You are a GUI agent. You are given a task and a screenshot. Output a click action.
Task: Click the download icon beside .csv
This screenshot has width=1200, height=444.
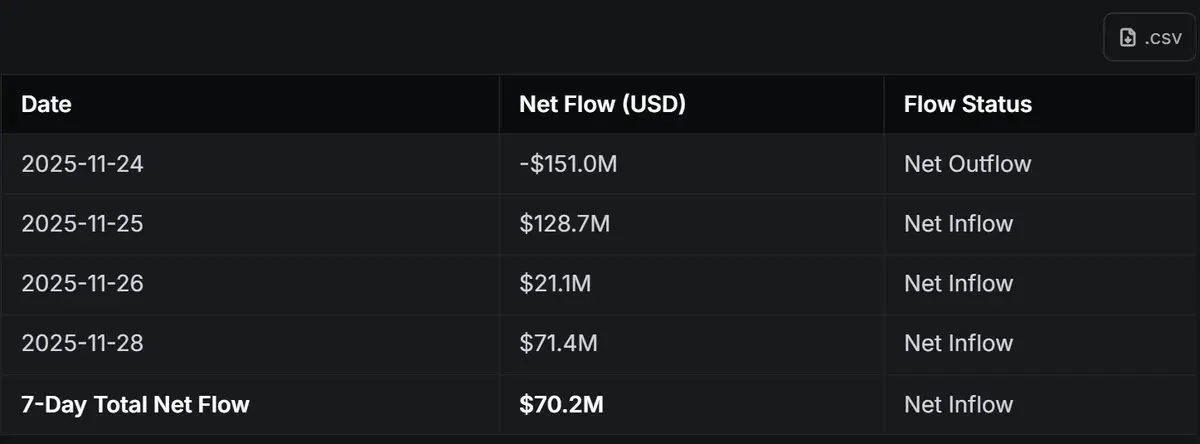click(1127, 38)
